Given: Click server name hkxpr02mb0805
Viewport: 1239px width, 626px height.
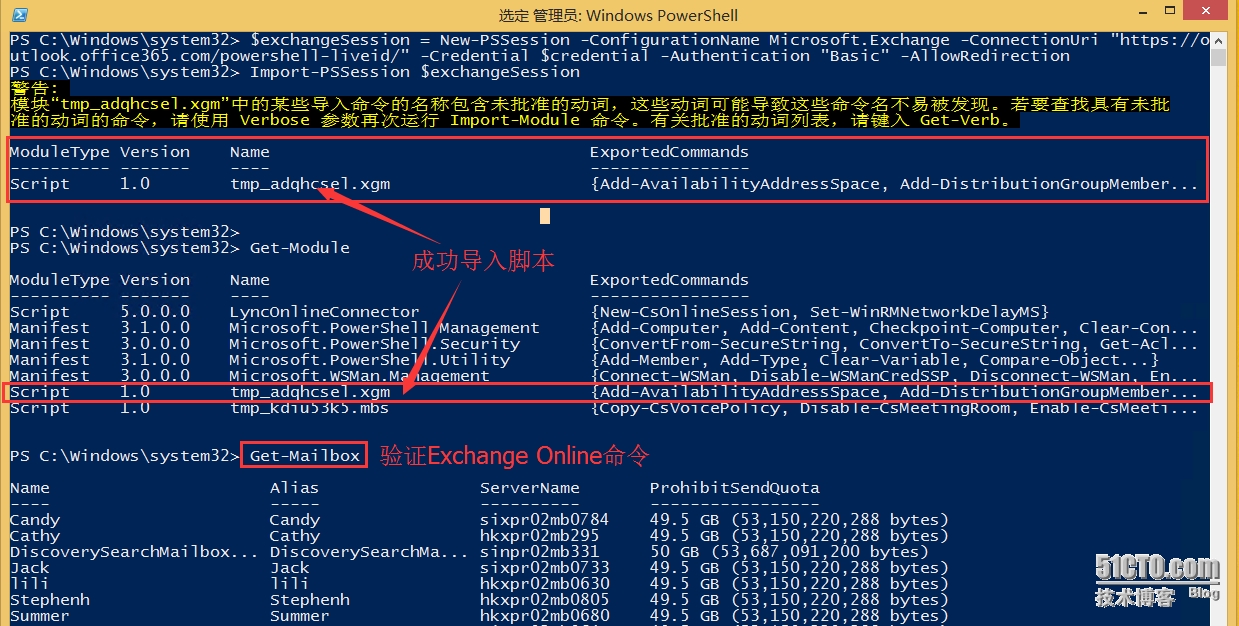Looking at the screenshot, I should (544, 600).
